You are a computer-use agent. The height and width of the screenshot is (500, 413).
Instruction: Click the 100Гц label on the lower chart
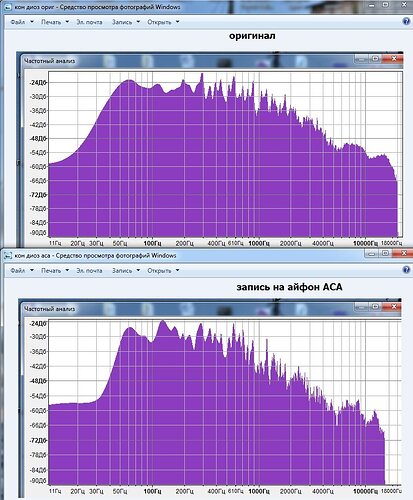tap(152, 491)
